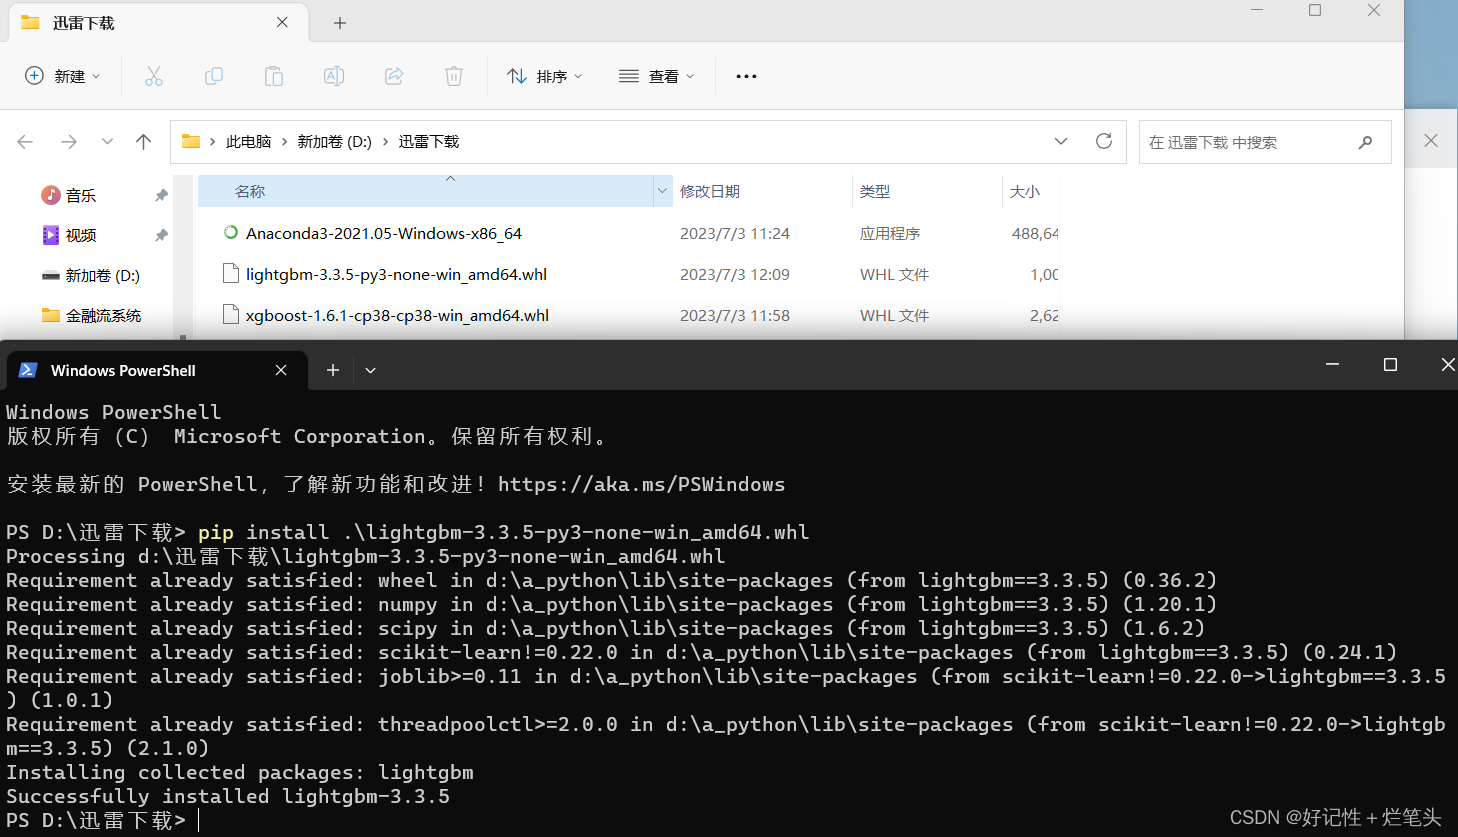Click the lightgbm whl file icon
1458x837 pixels.
point(231,273)
